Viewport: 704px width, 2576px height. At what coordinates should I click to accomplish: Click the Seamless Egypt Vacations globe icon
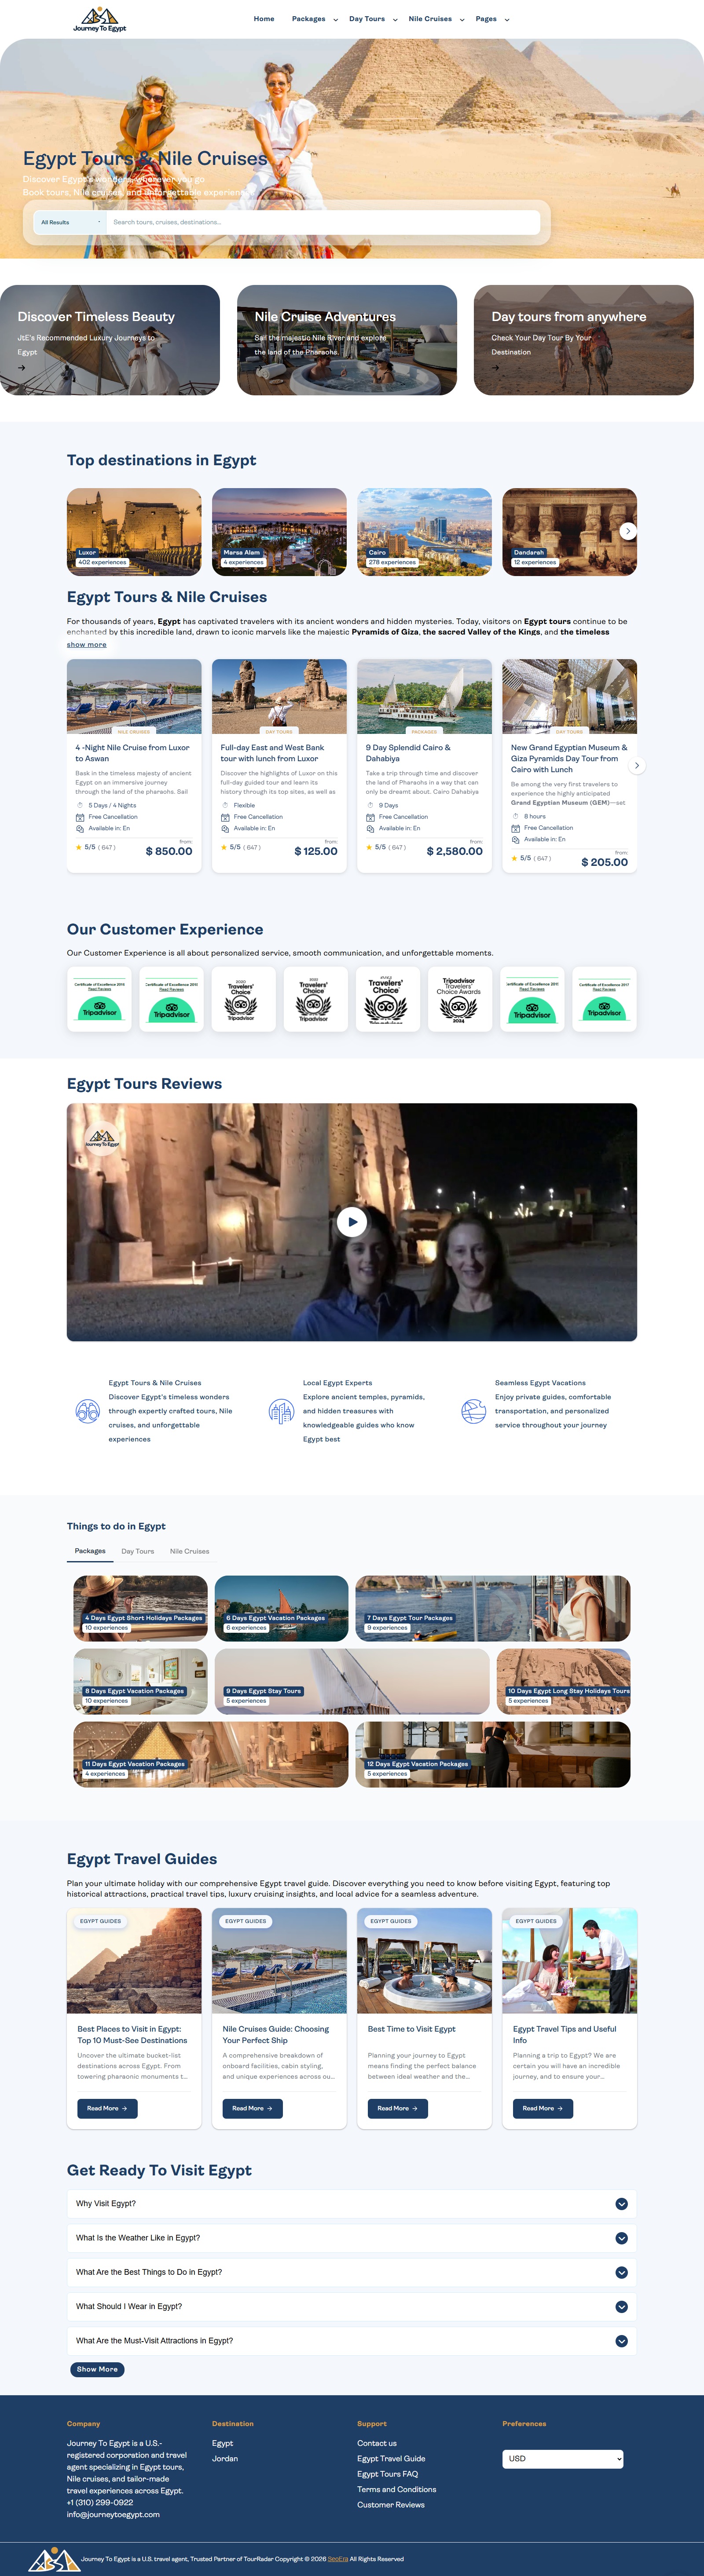(x=473, y=1411)
